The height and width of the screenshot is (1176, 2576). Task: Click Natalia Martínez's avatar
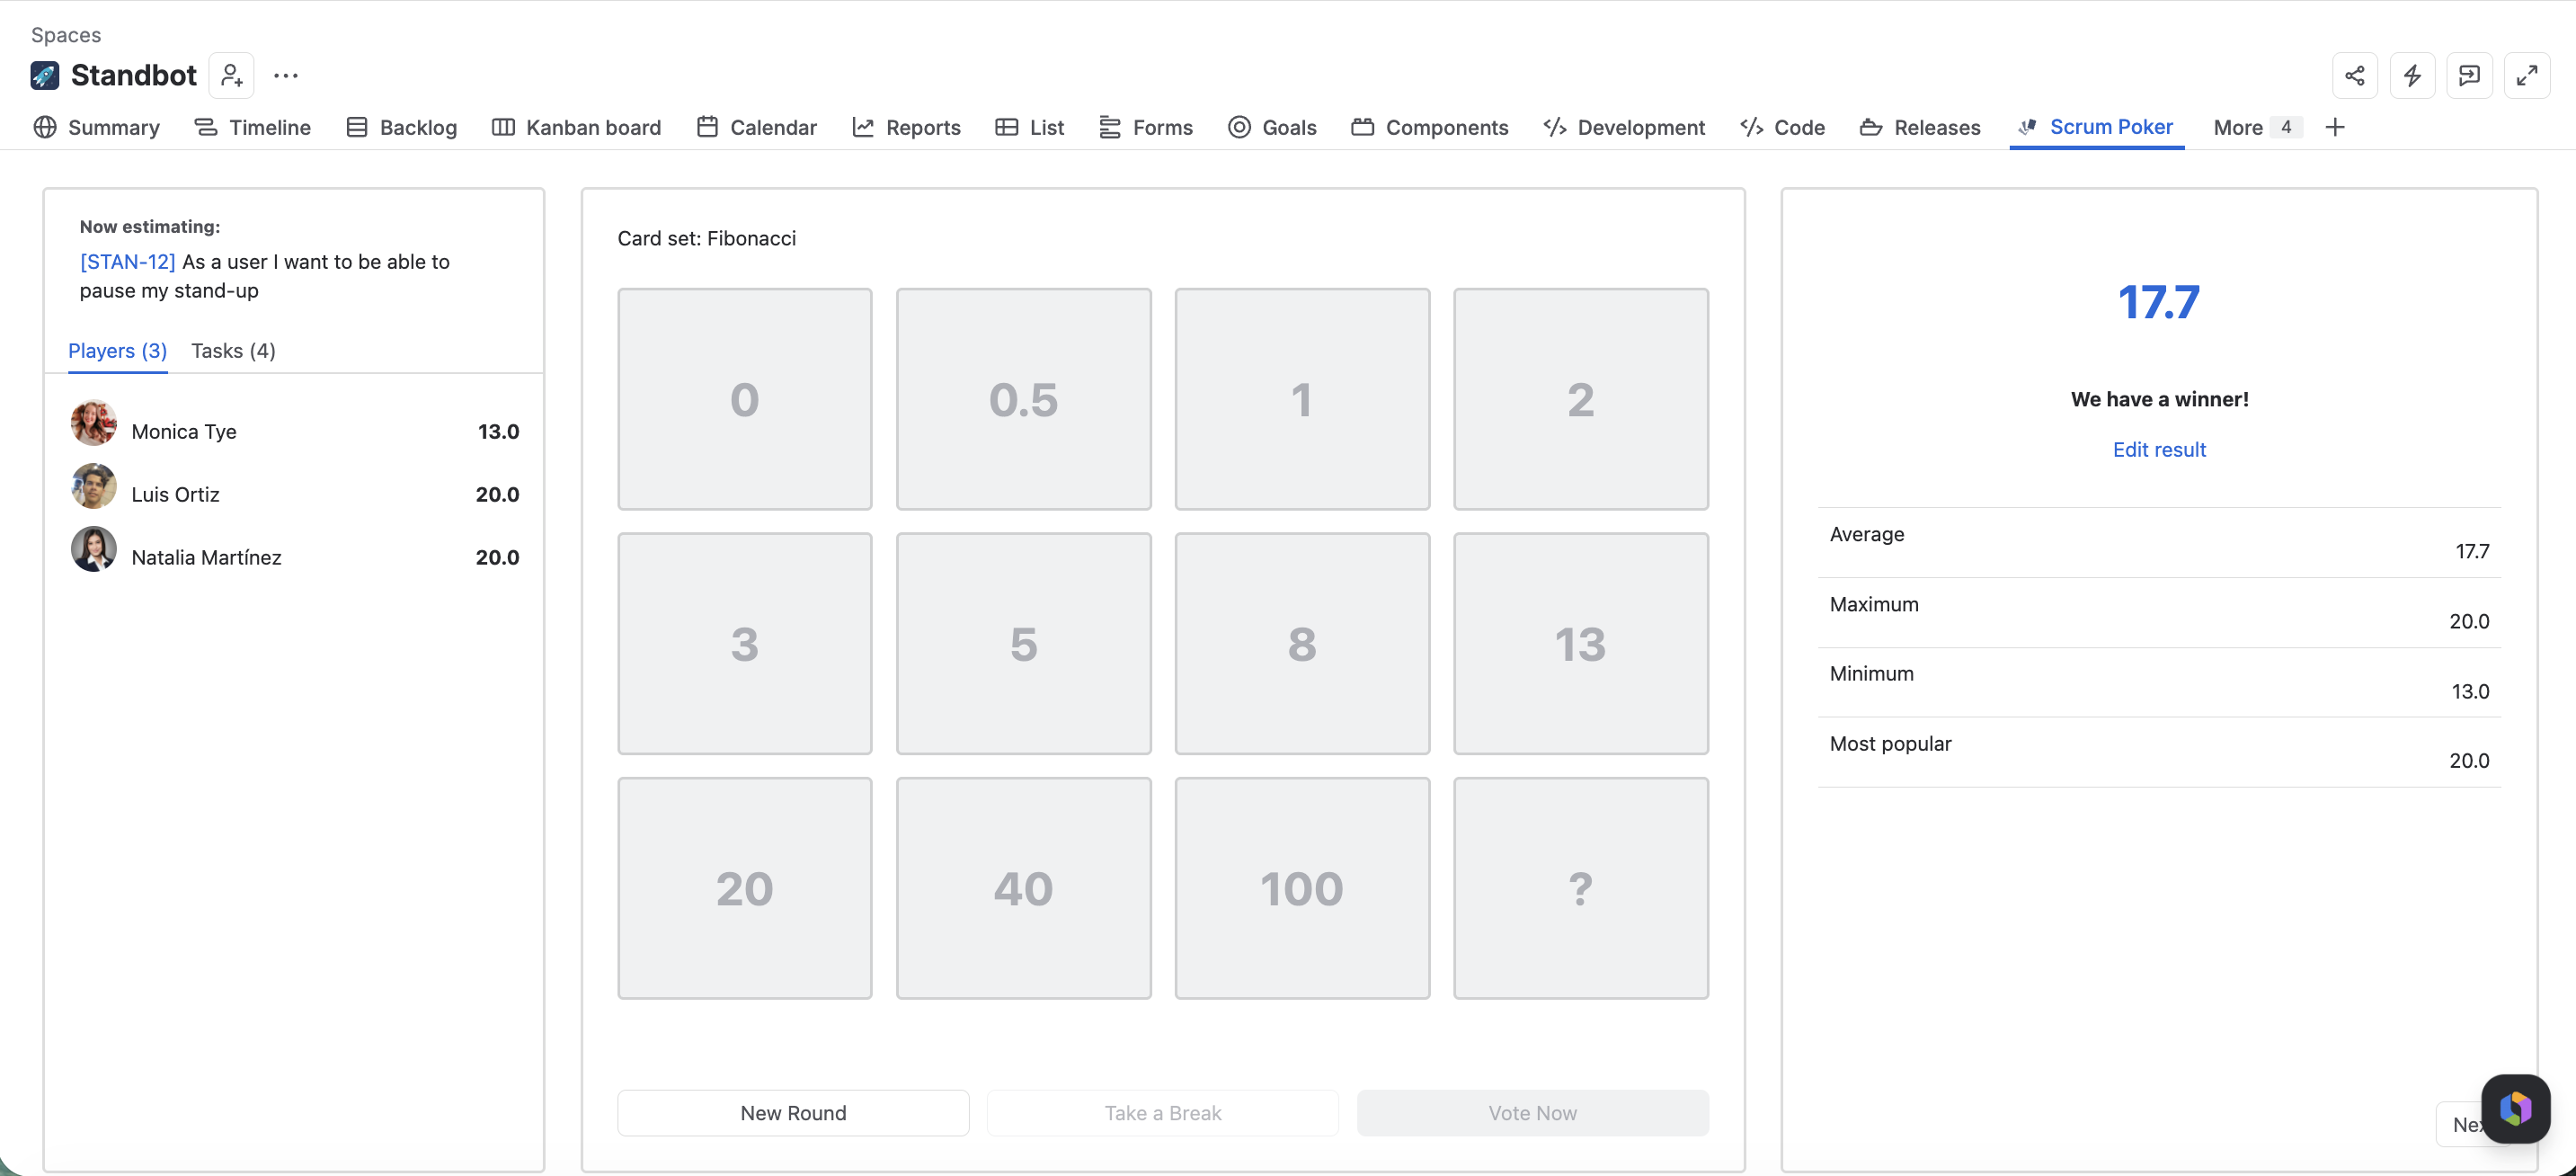pyautogui.click(x=94, y=549)
